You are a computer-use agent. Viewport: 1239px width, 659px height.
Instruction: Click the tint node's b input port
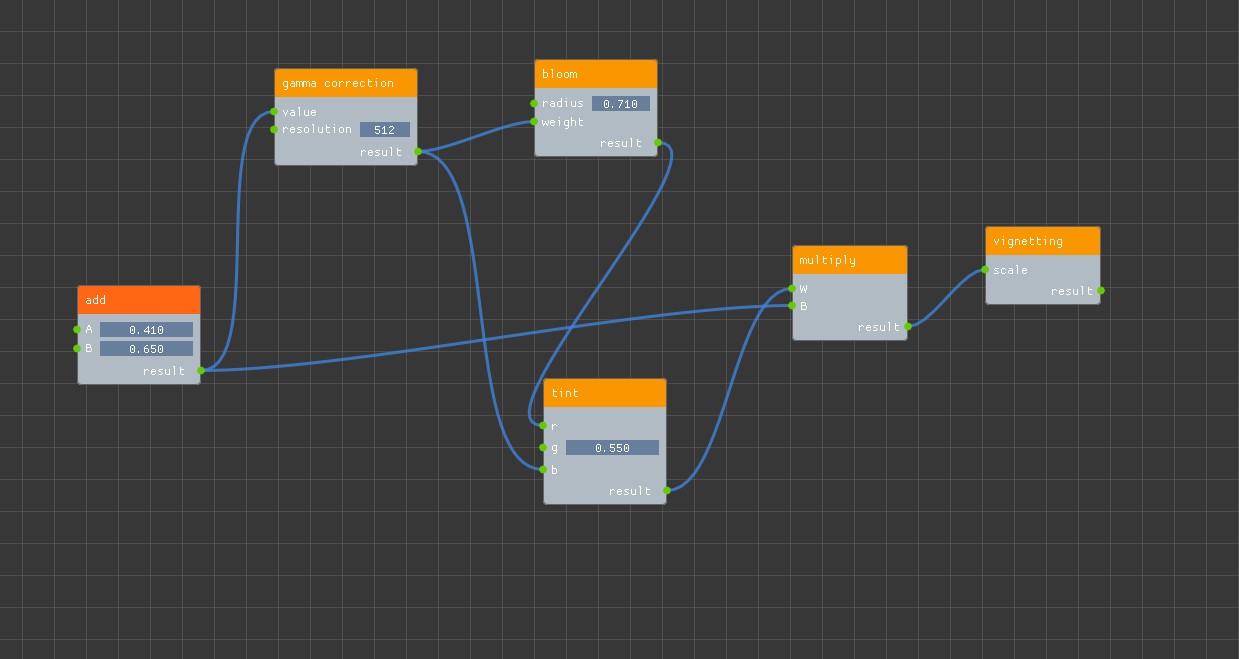tap(544, 470)
